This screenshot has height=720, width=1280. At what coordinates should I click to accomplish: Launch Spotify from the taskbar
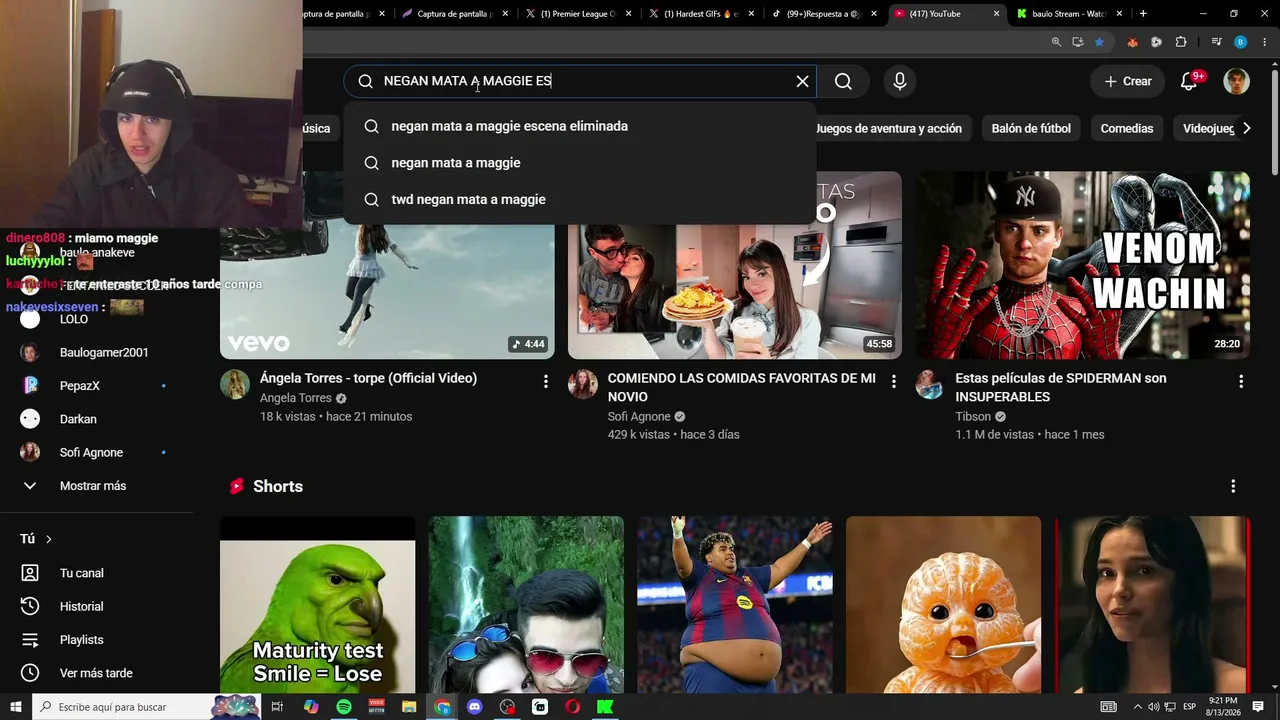point(344,707)
